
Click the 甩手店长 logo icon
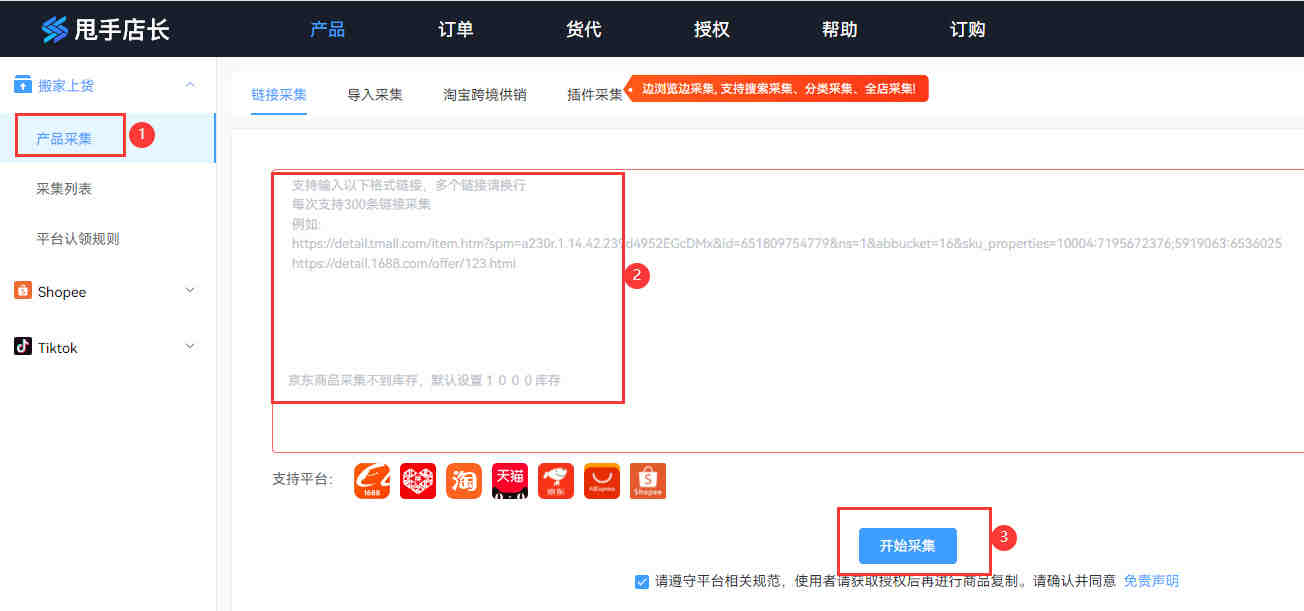pyautogui.click(x=55, y=29)
